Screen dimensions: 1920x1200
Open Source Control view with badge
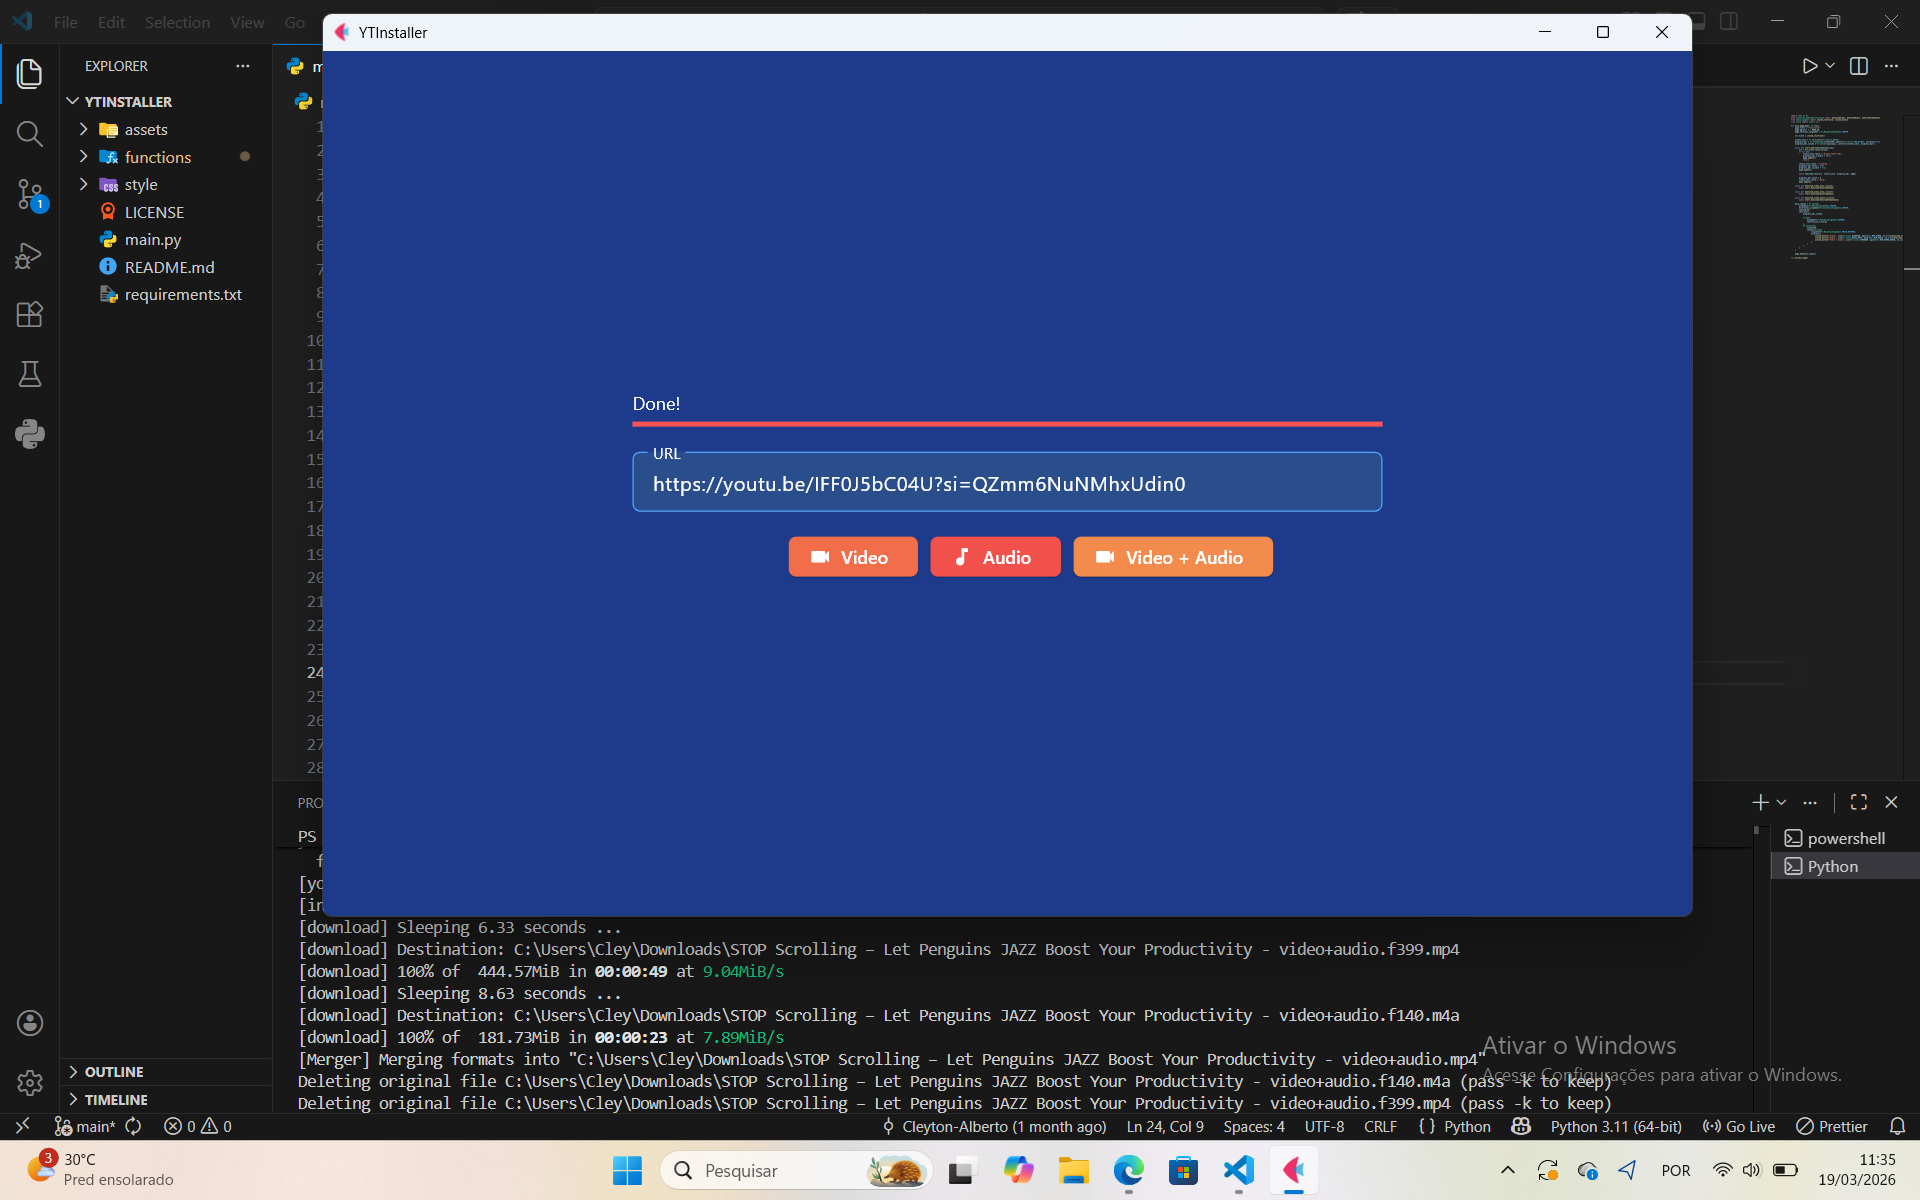pyautogui.click(x=29, y=194)
